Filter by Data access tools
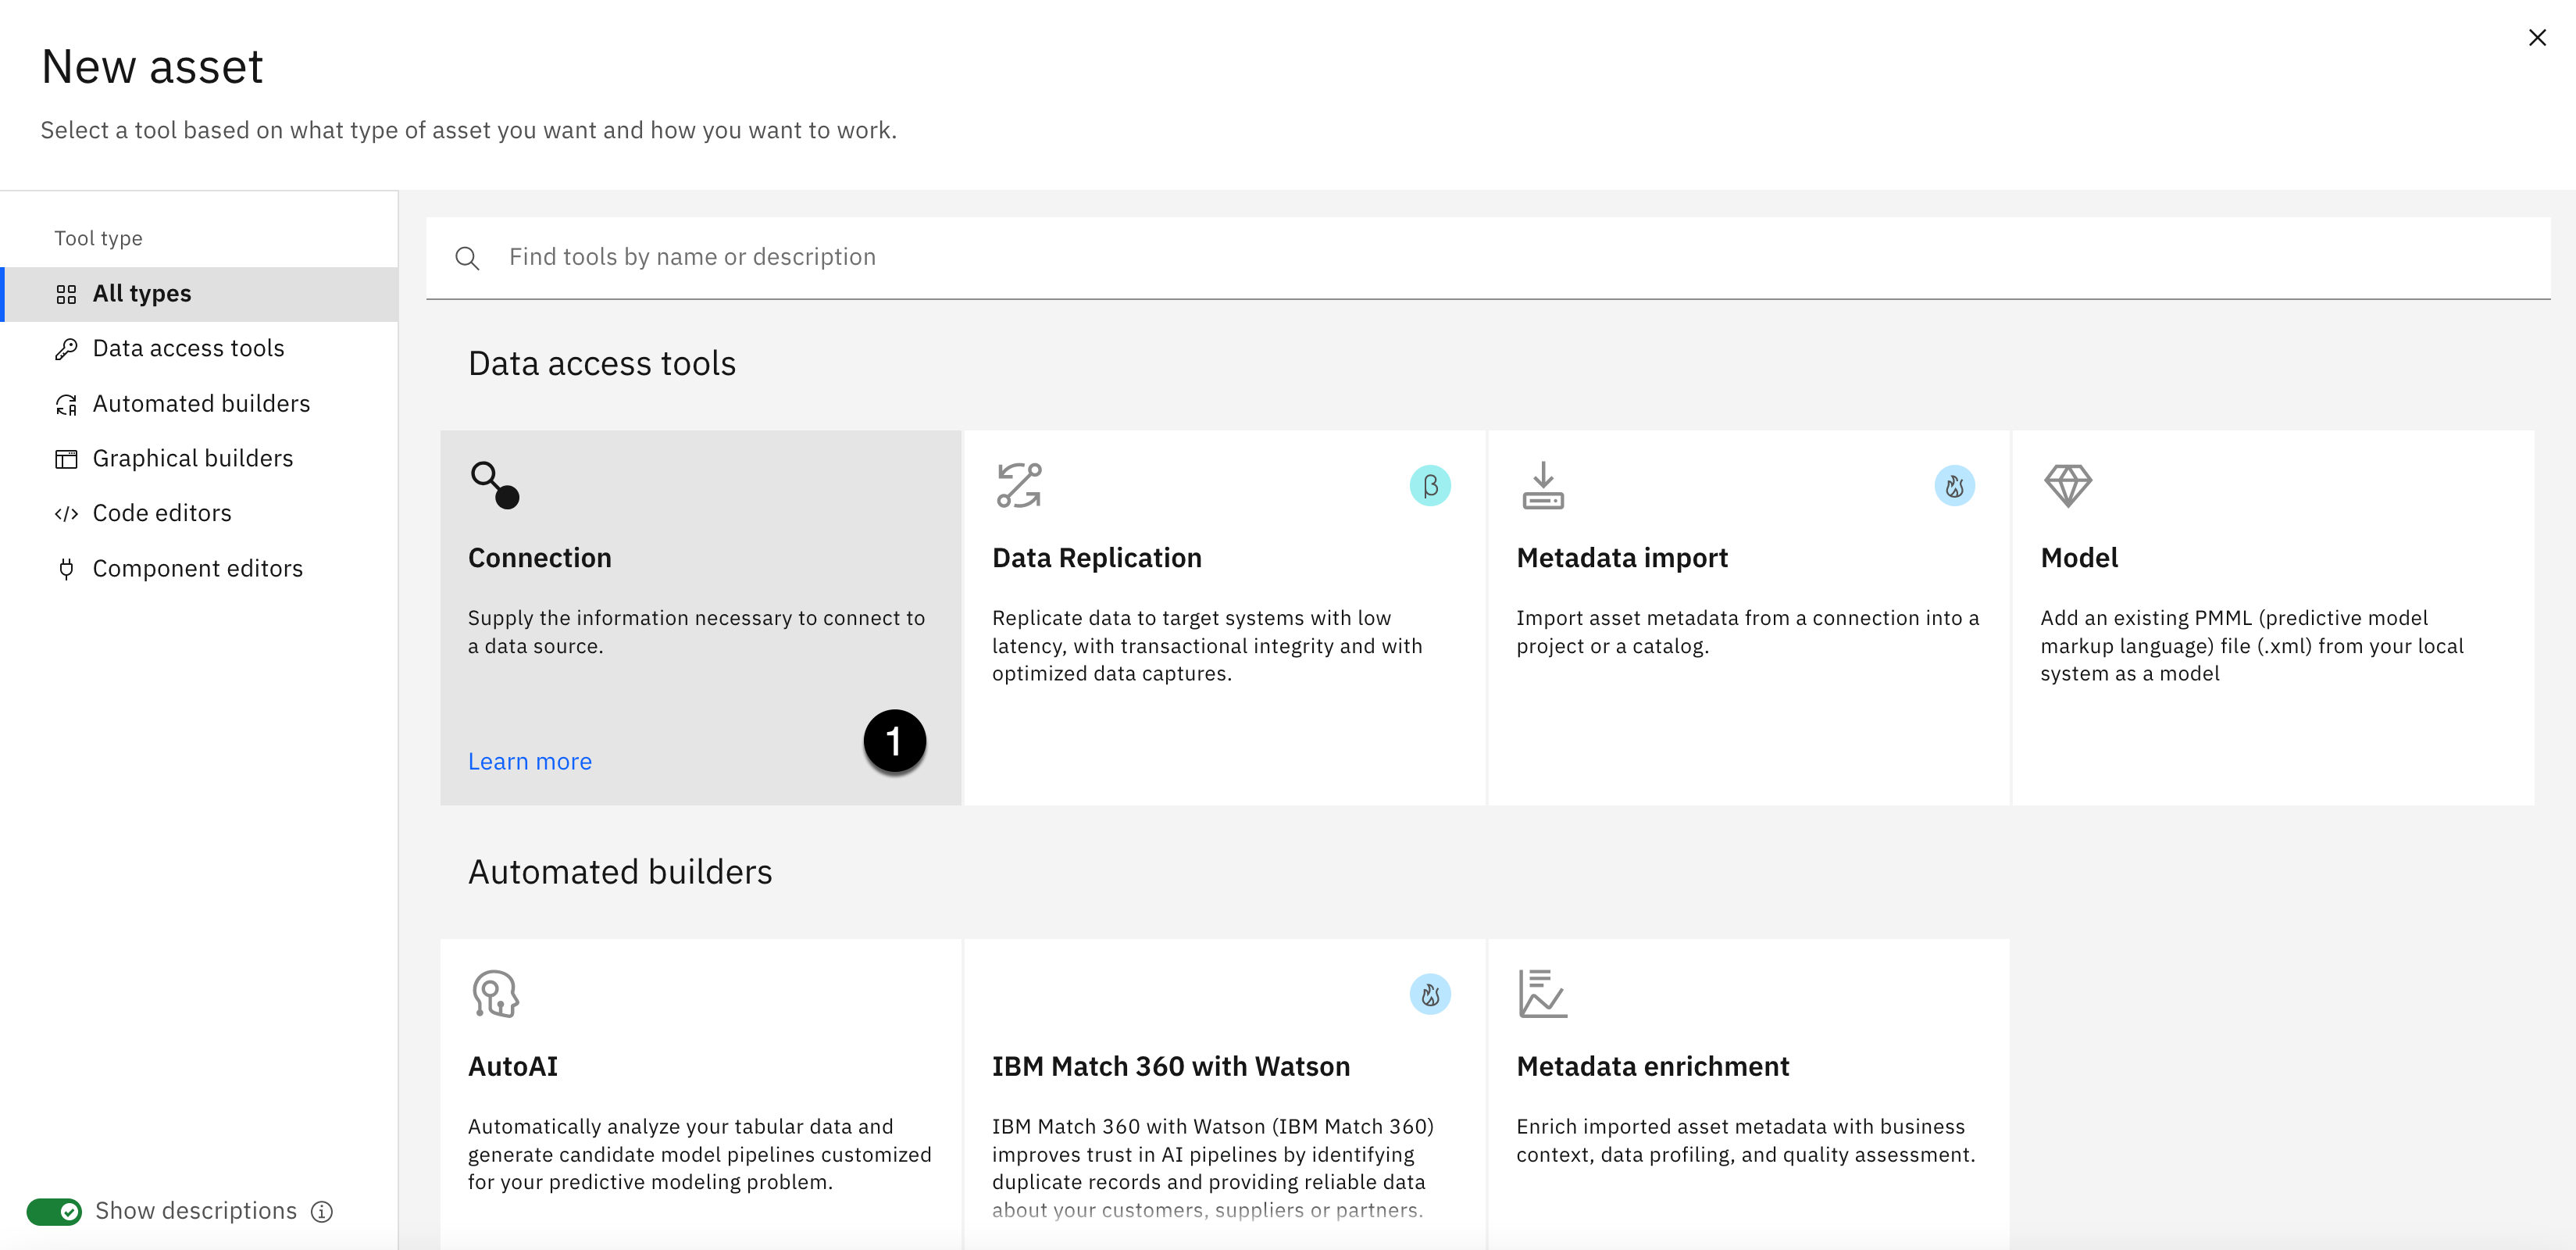2576x1250 pixels. point(188,348)
